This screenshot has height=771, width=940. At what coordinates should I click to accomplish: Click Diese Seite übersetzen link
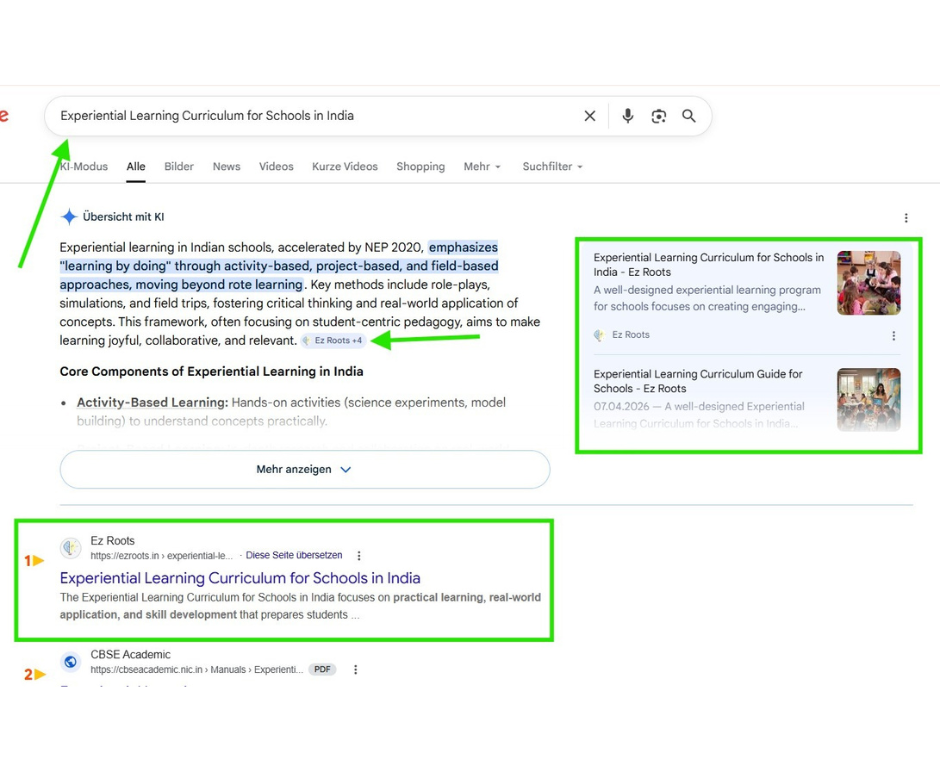pos(294,555)
